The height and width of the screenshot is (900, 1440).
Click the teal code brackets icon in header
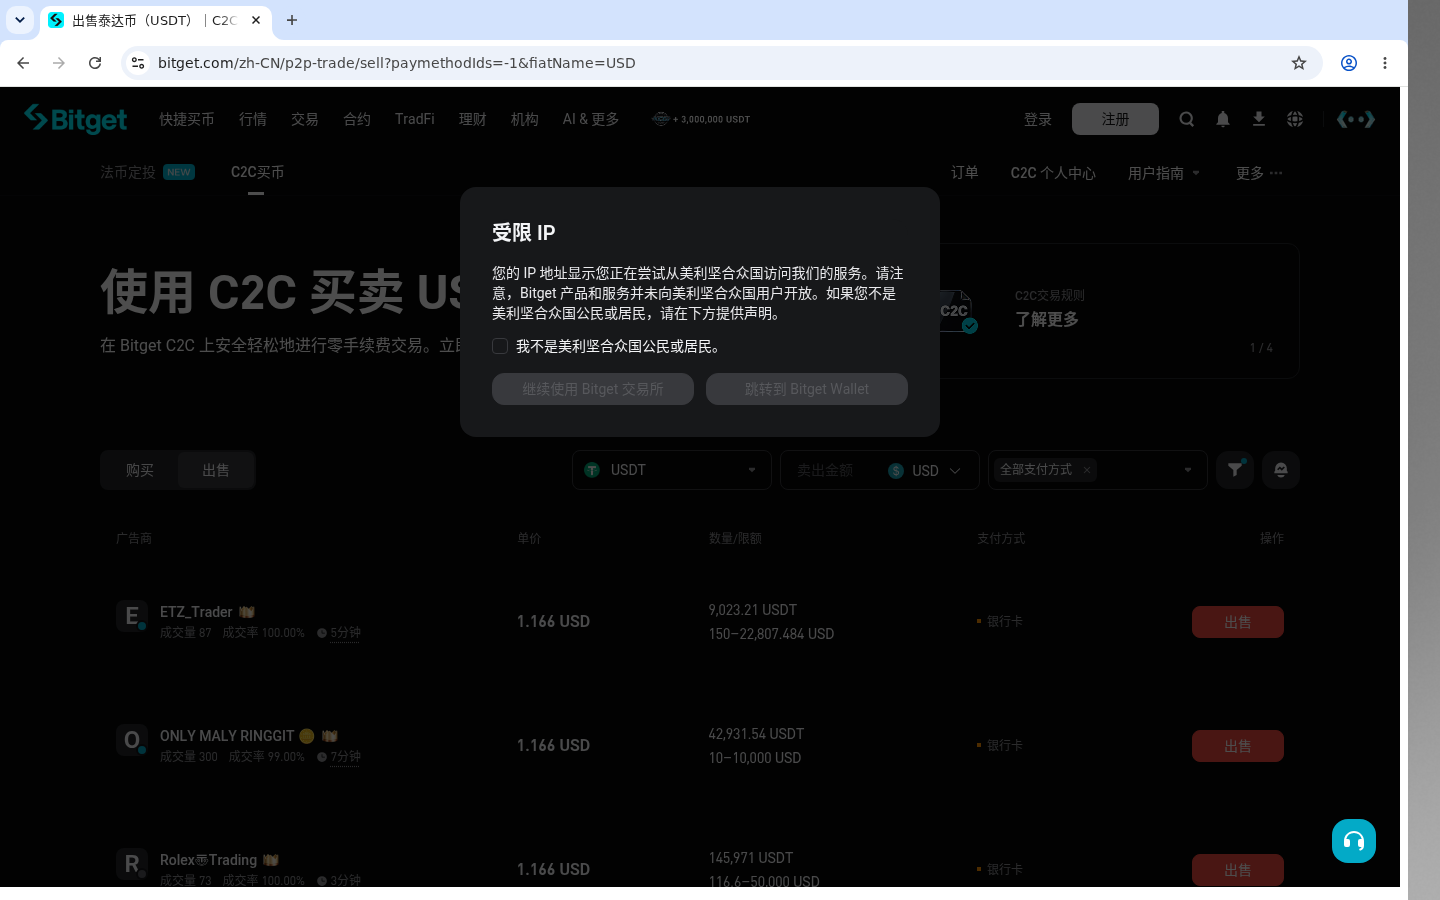pyautogui.click(x=1356, y=119)
